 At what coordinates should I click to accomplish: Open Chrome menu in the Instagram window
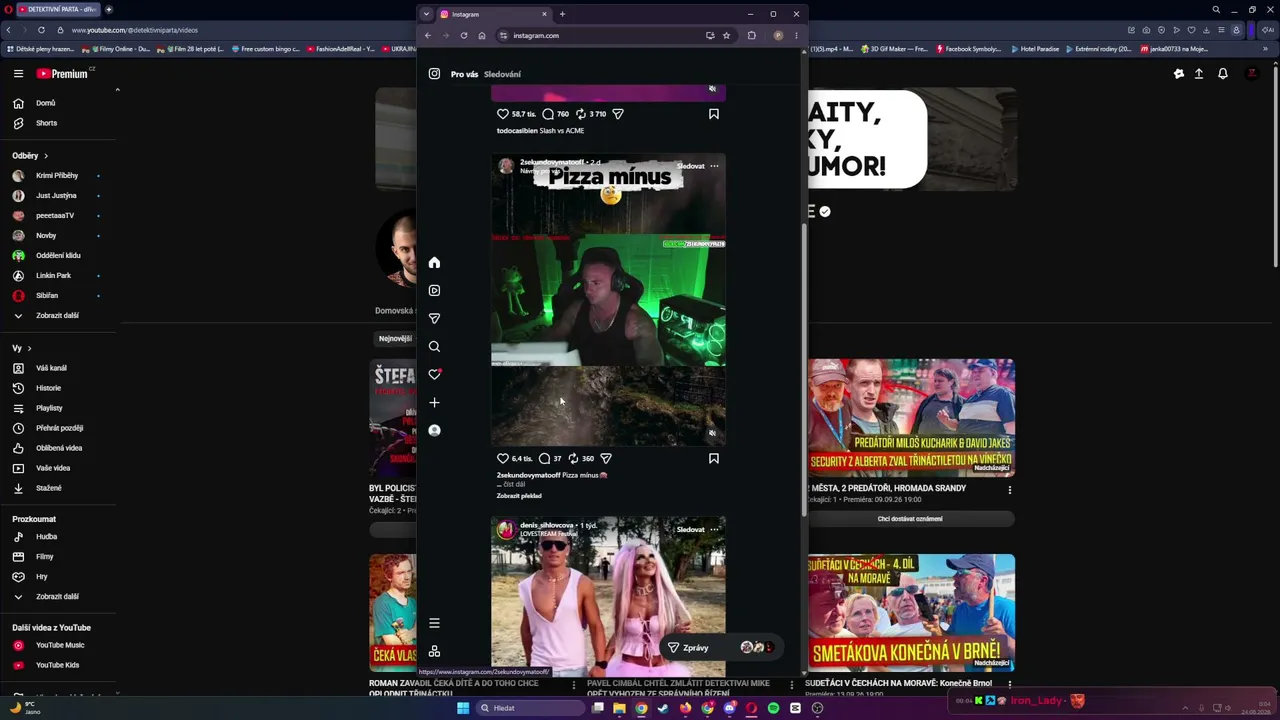click(796, 36)
